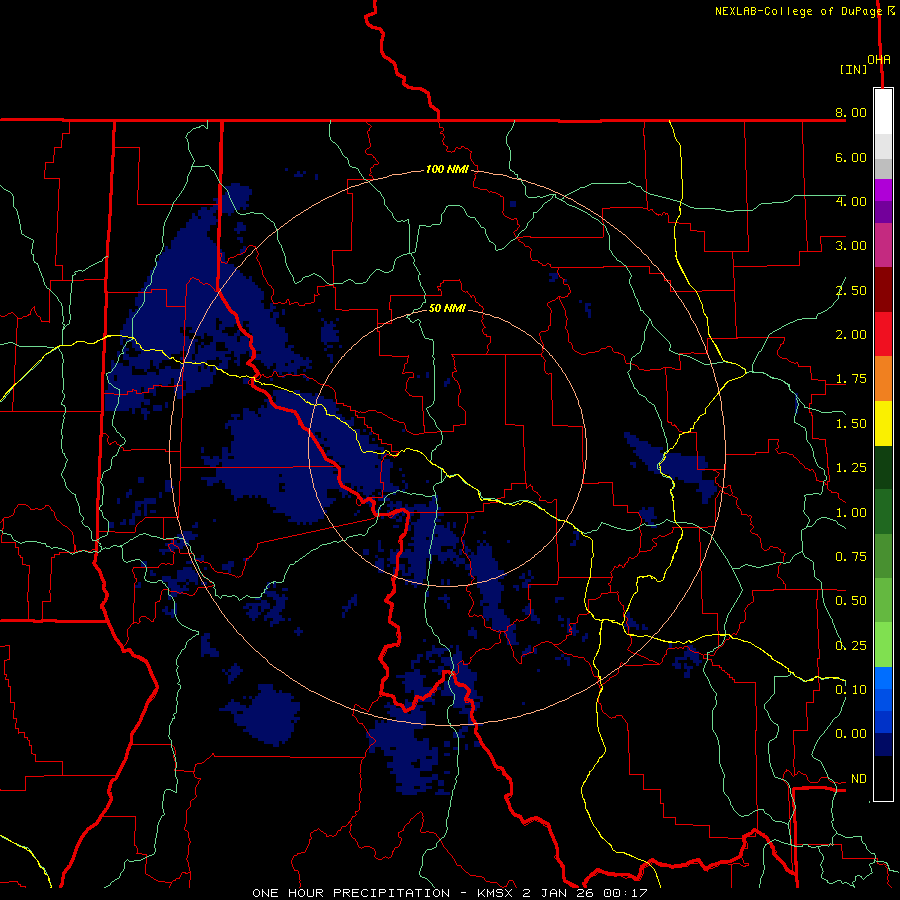Select the 0.25 legend value
Image resolution: width=900 pixels, height=900 pixels.
[851, 646]
